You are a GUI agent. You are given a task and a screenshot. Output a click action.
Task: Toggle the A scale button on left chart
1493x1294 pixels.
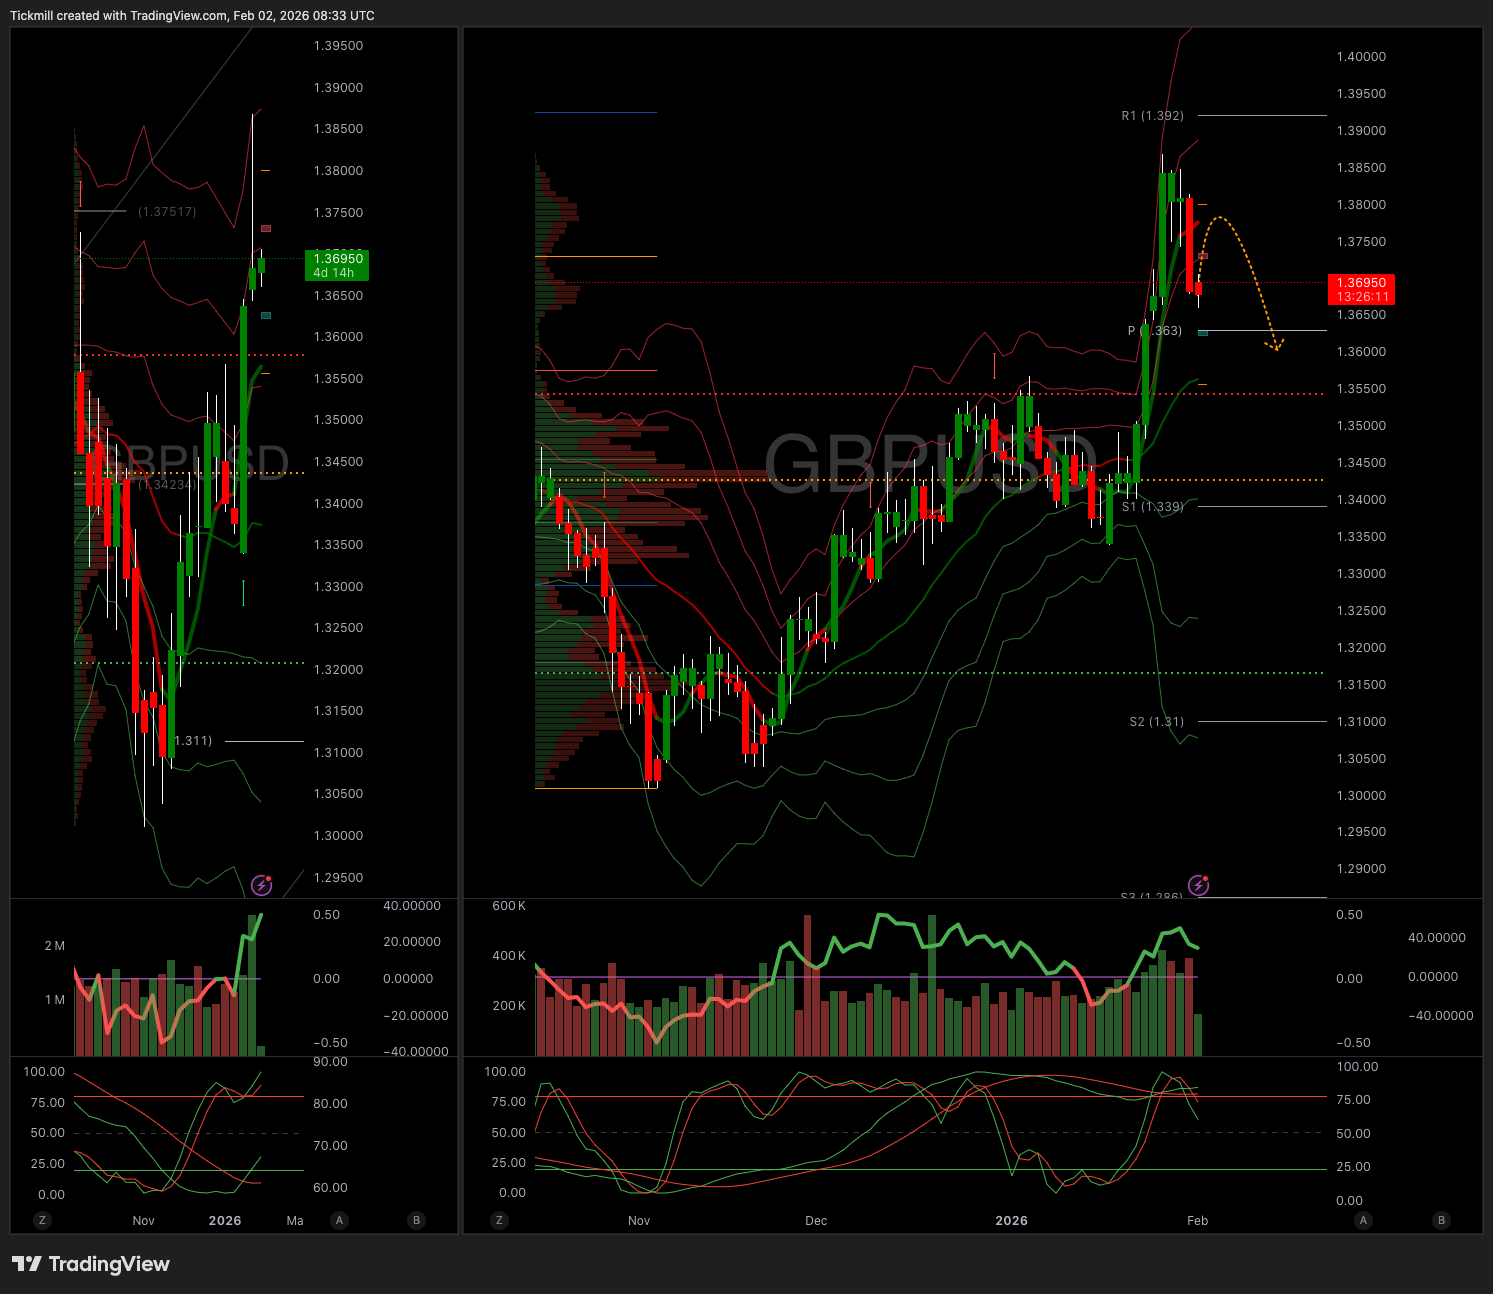340,1220
